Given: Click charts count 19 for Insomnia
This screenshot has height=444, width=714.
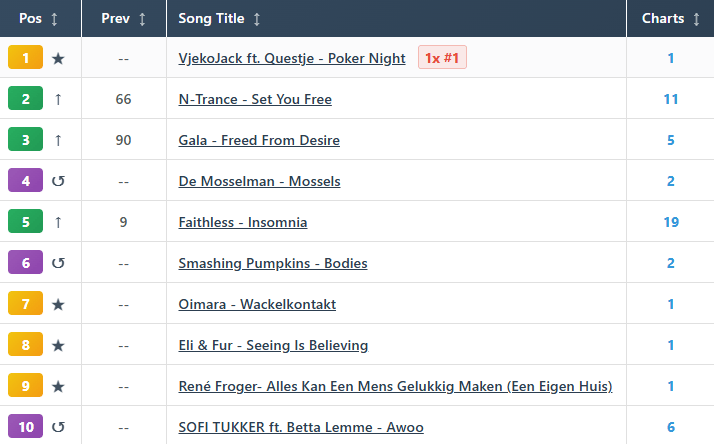Looking at the screenshot, I should 671,222.
